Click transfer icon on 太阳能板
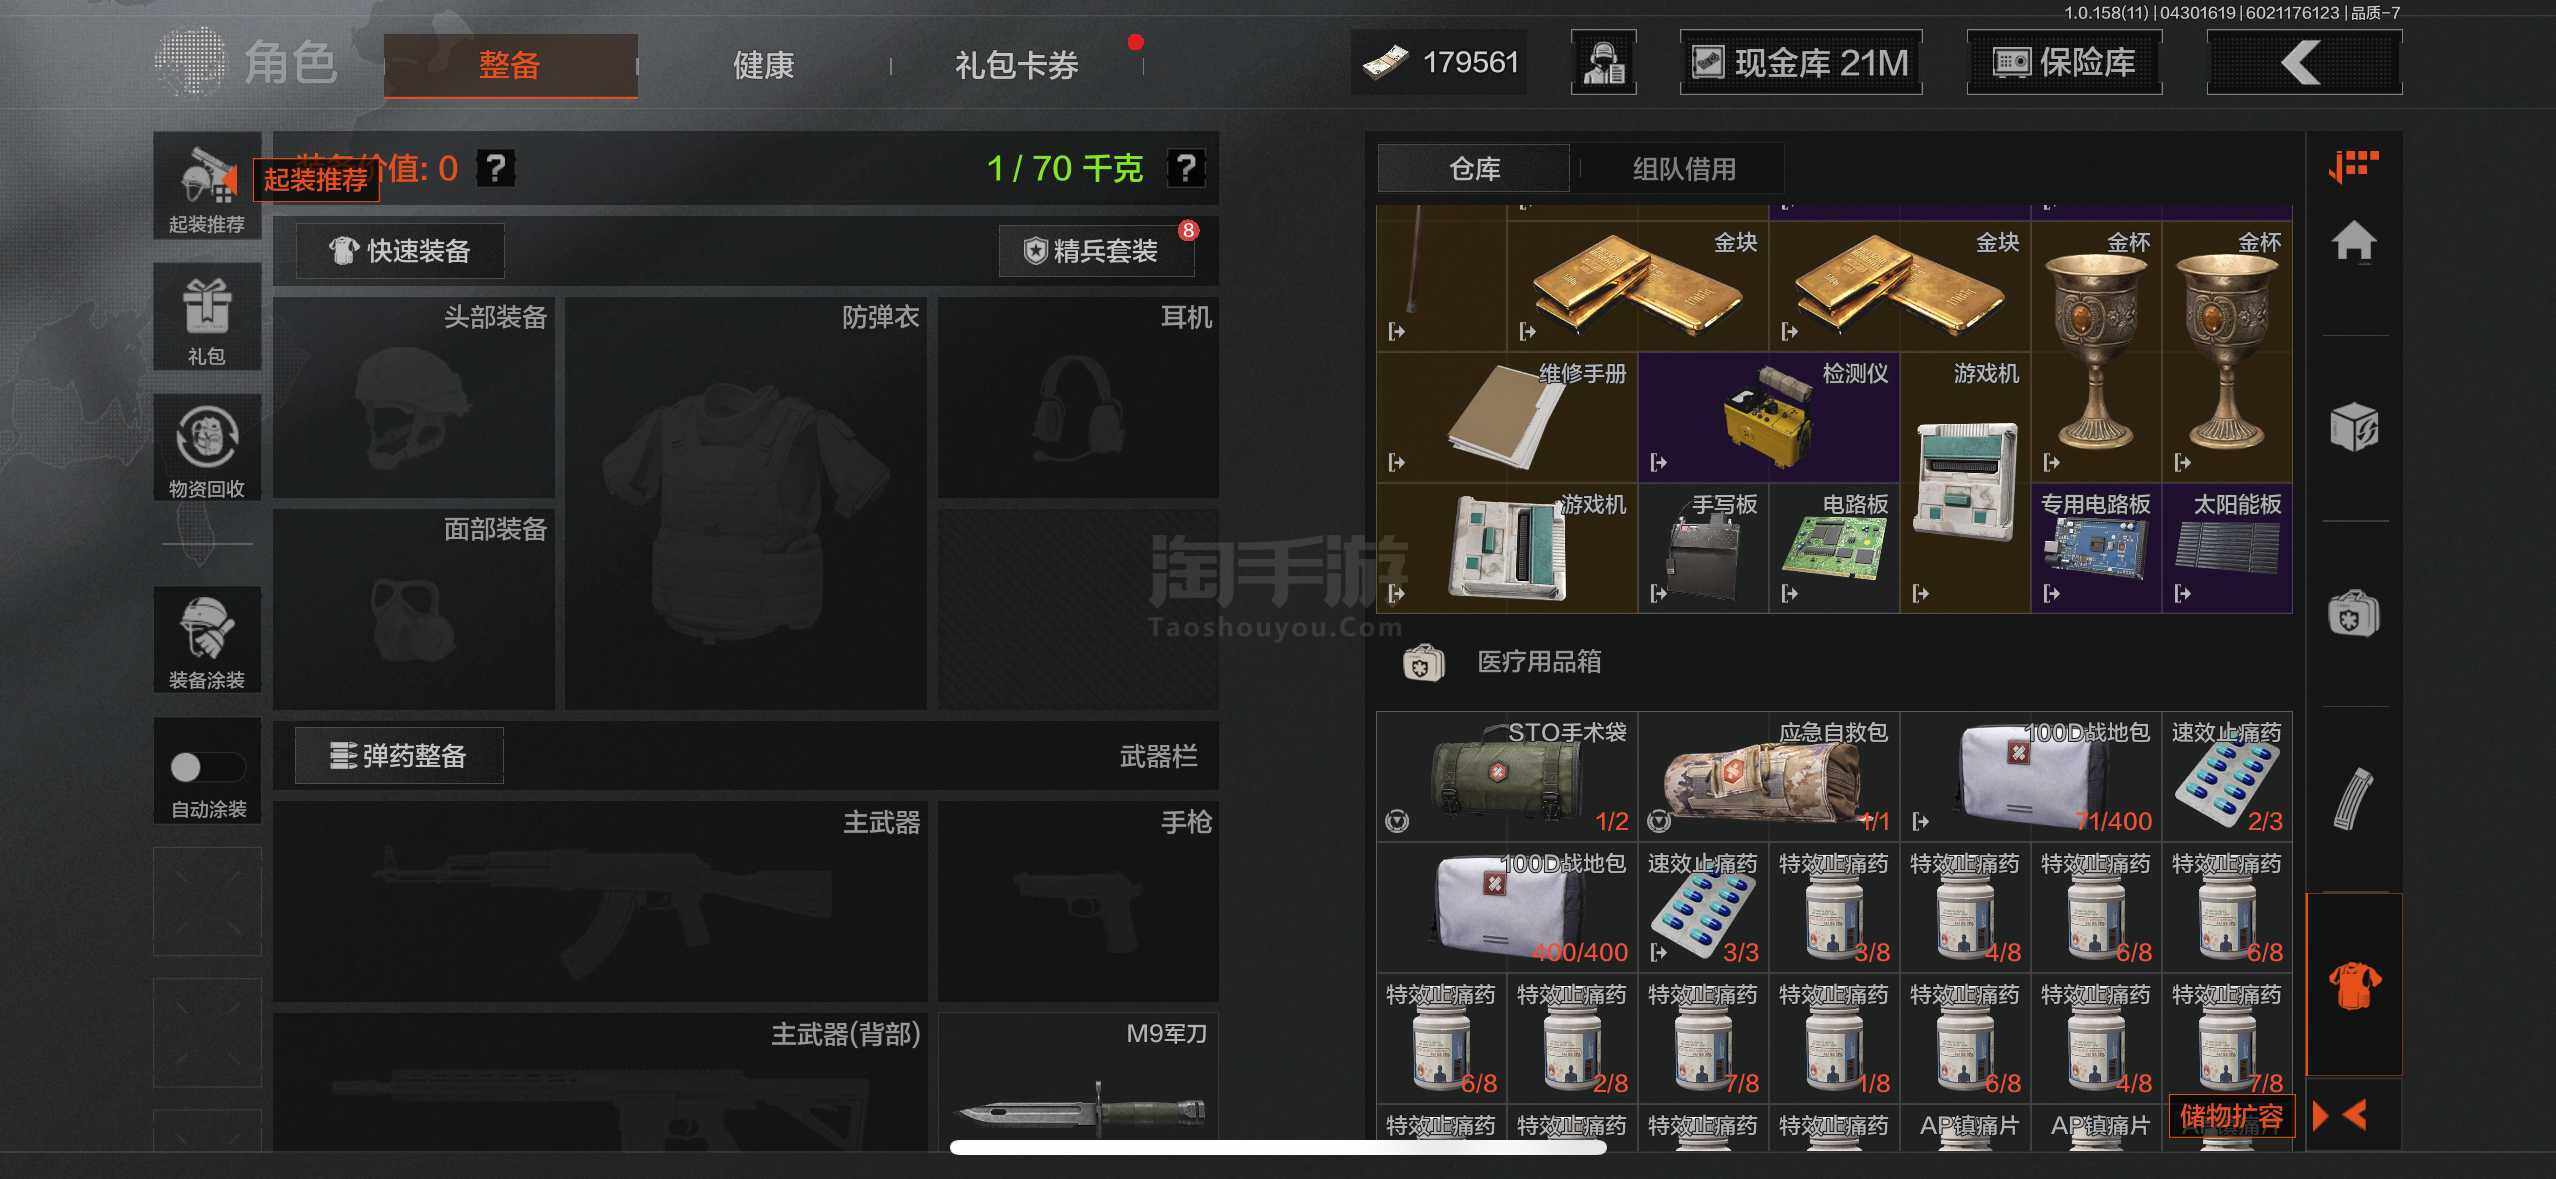The width and height of the screenshot is (2556, 1179). 2183,593
